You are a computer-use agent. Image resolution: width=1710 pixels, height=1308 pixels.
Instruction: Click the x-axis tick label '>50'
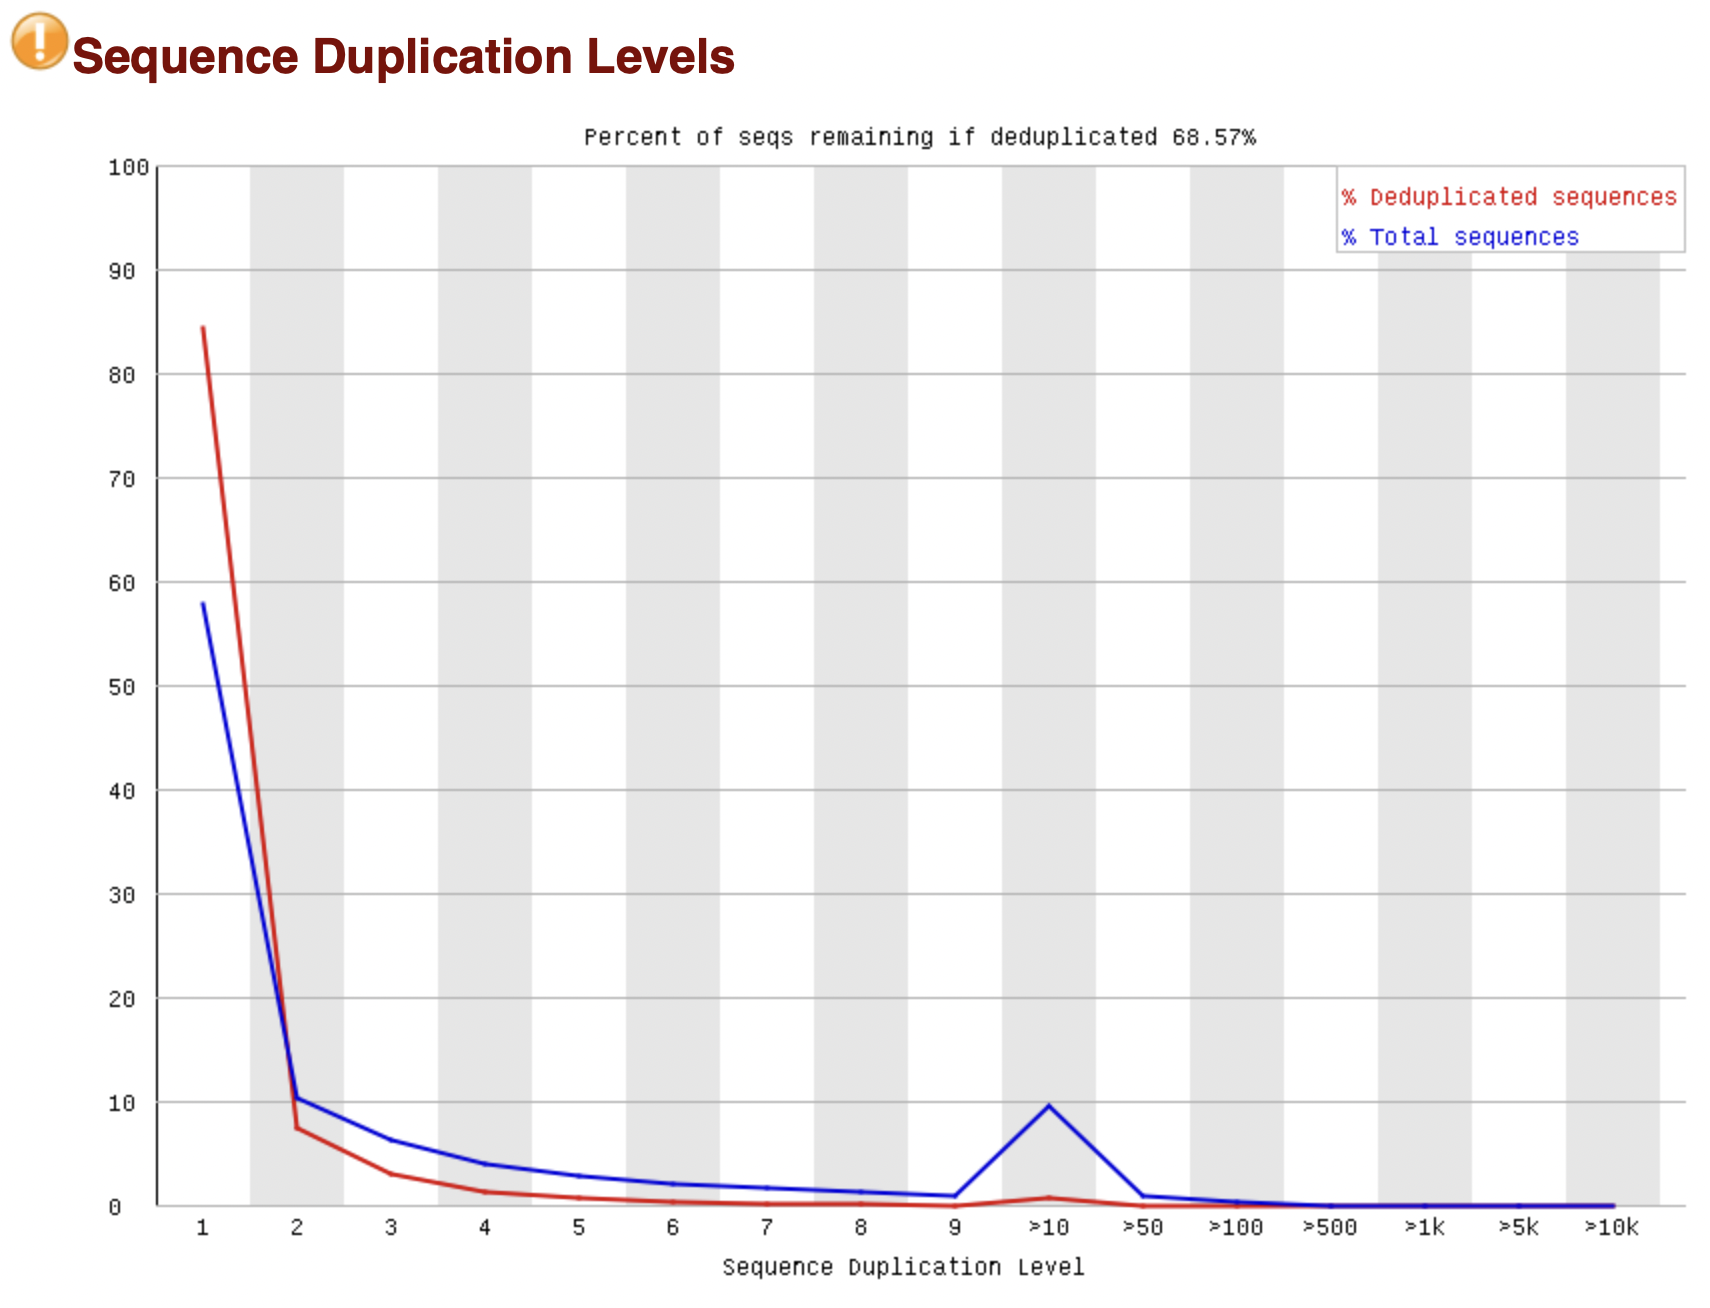[x=1143, y=1227]
